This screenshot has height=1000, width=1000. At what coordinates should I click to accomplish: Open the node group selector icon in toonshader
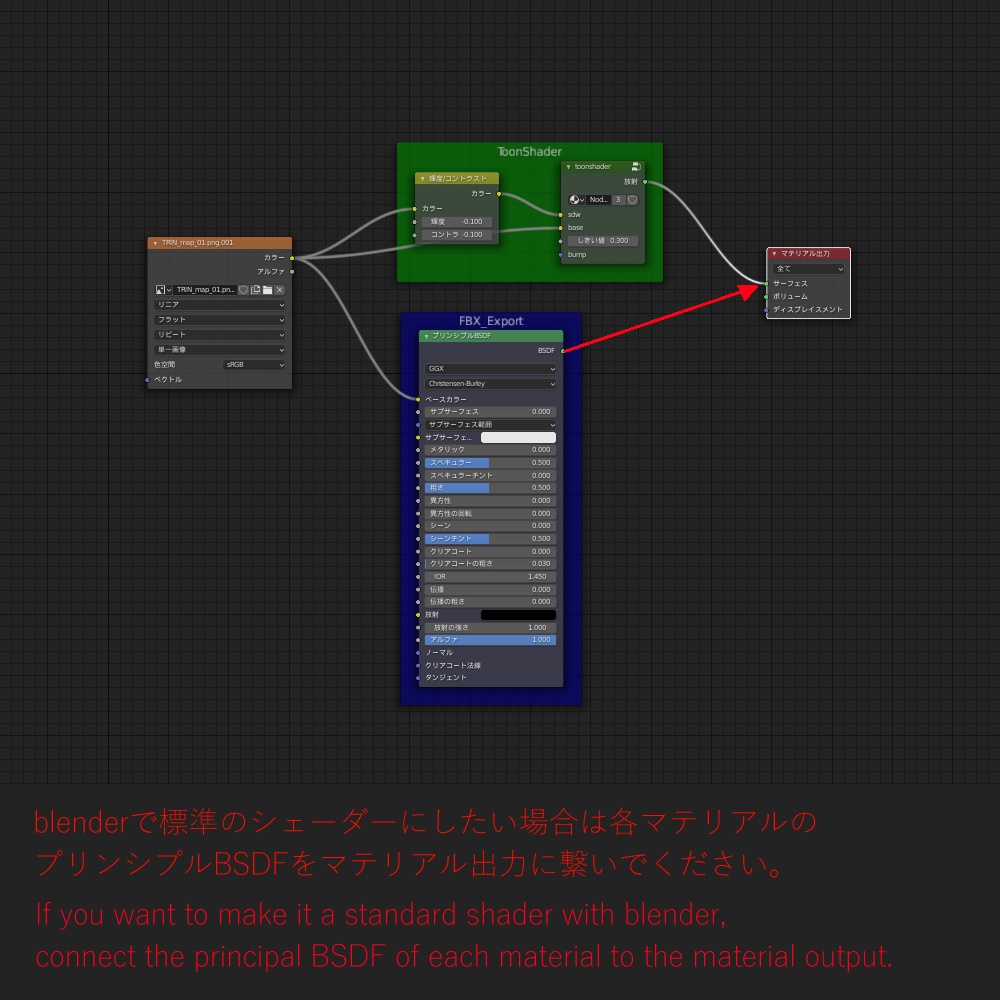pos(577,200)
